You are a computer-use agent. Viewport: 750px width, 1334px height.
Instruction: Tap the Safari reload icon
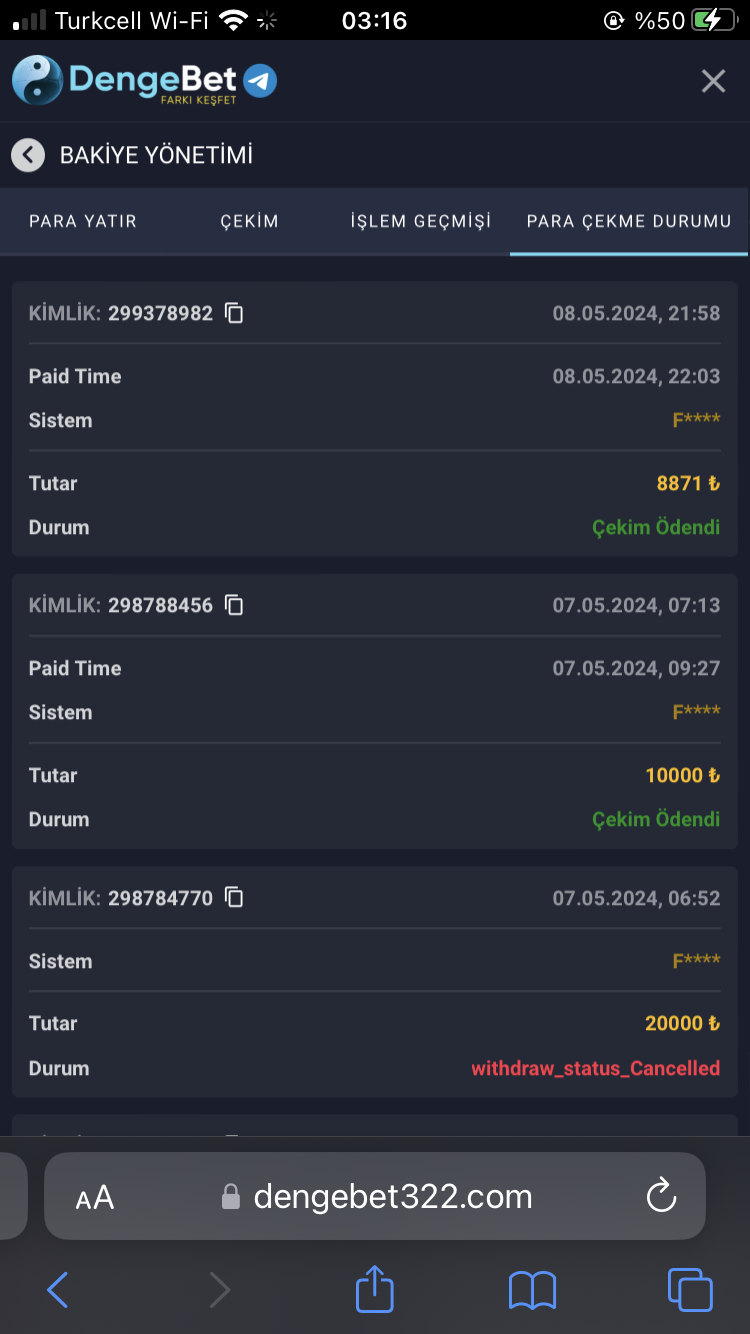[661, 1196]
